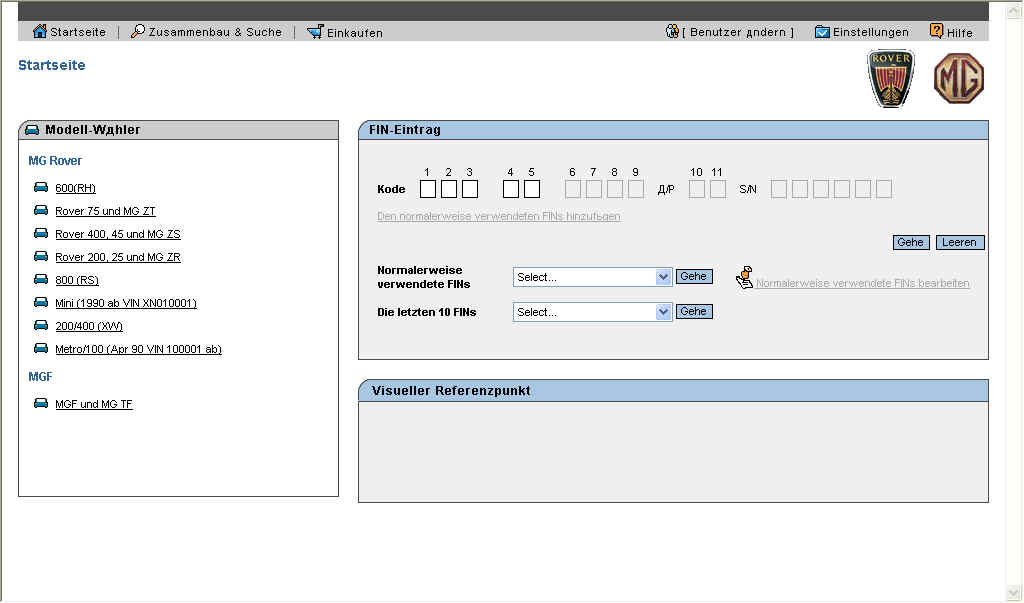1024x603 pixels.
Task: Click Kode input box 4
Action: tap(511, 189)
